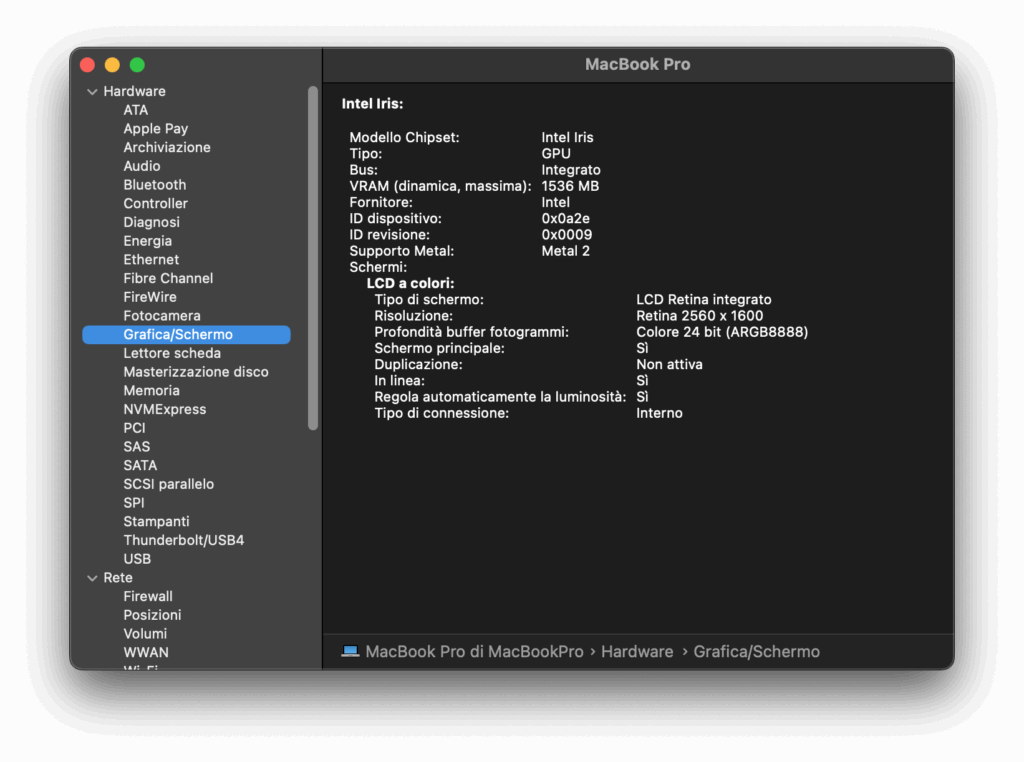This screenshot has height=762, width=1024.
Task: Select Apple Pay in the sidebar
Action: 155,128
